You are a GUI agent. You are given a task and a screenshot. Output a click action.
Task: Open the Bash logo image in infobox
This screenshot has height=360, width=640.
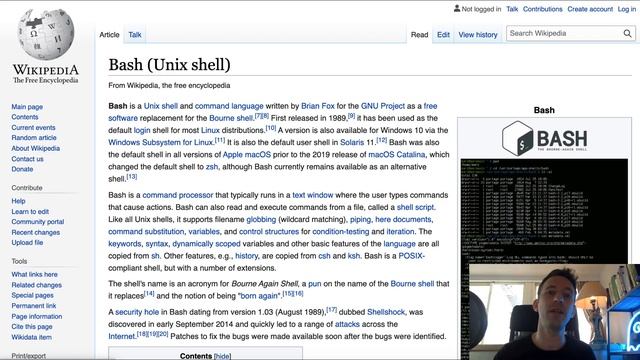544,138
